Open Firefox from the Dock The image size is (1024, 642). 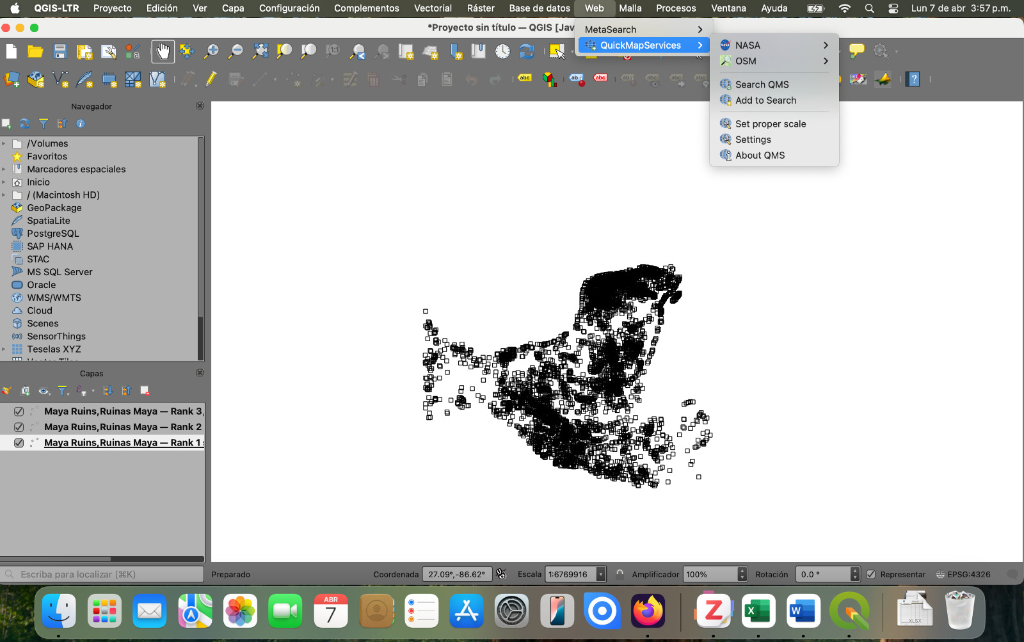[x=647, y=611]
